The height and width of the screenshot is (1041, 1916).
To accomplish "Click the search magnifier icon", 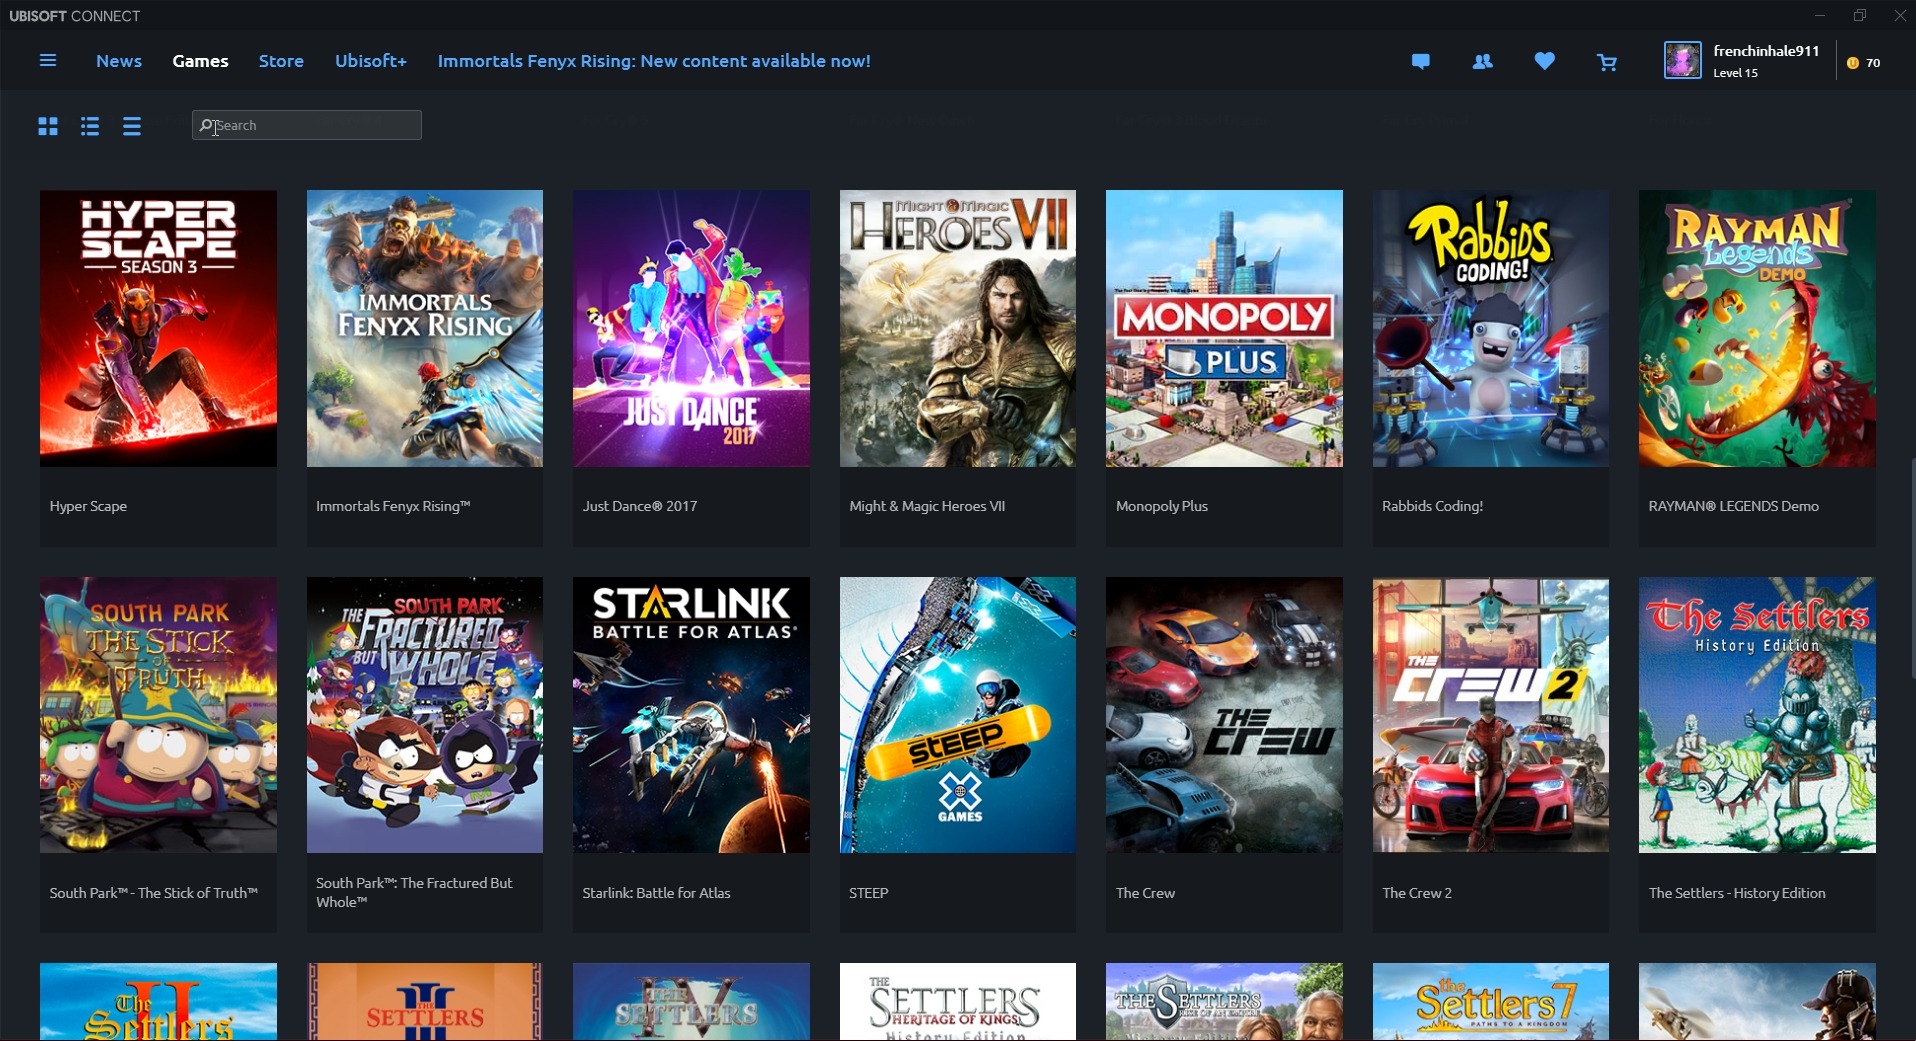I will (x=206, y=126).
